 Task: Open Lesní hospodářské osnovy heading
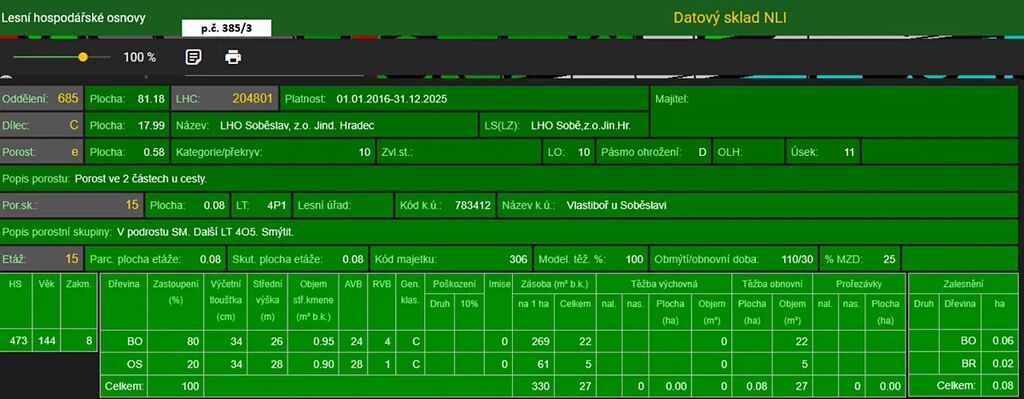pos(73,18)
